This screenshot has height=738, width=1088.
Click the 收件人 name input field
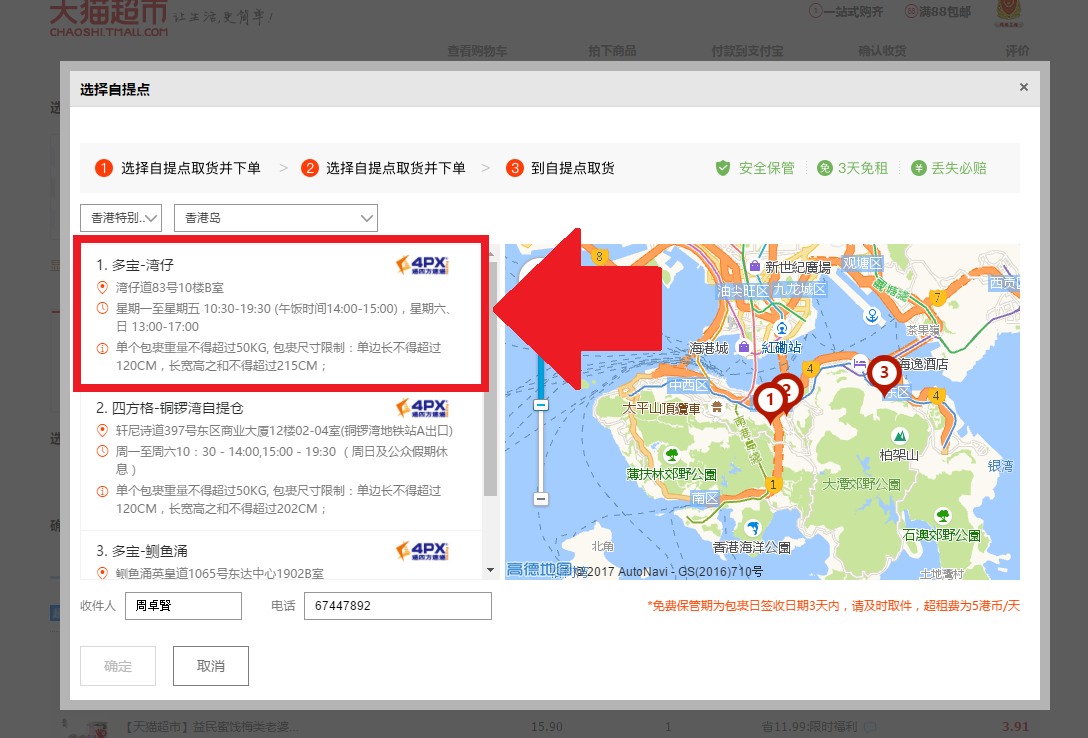click(x=183, y=606)
